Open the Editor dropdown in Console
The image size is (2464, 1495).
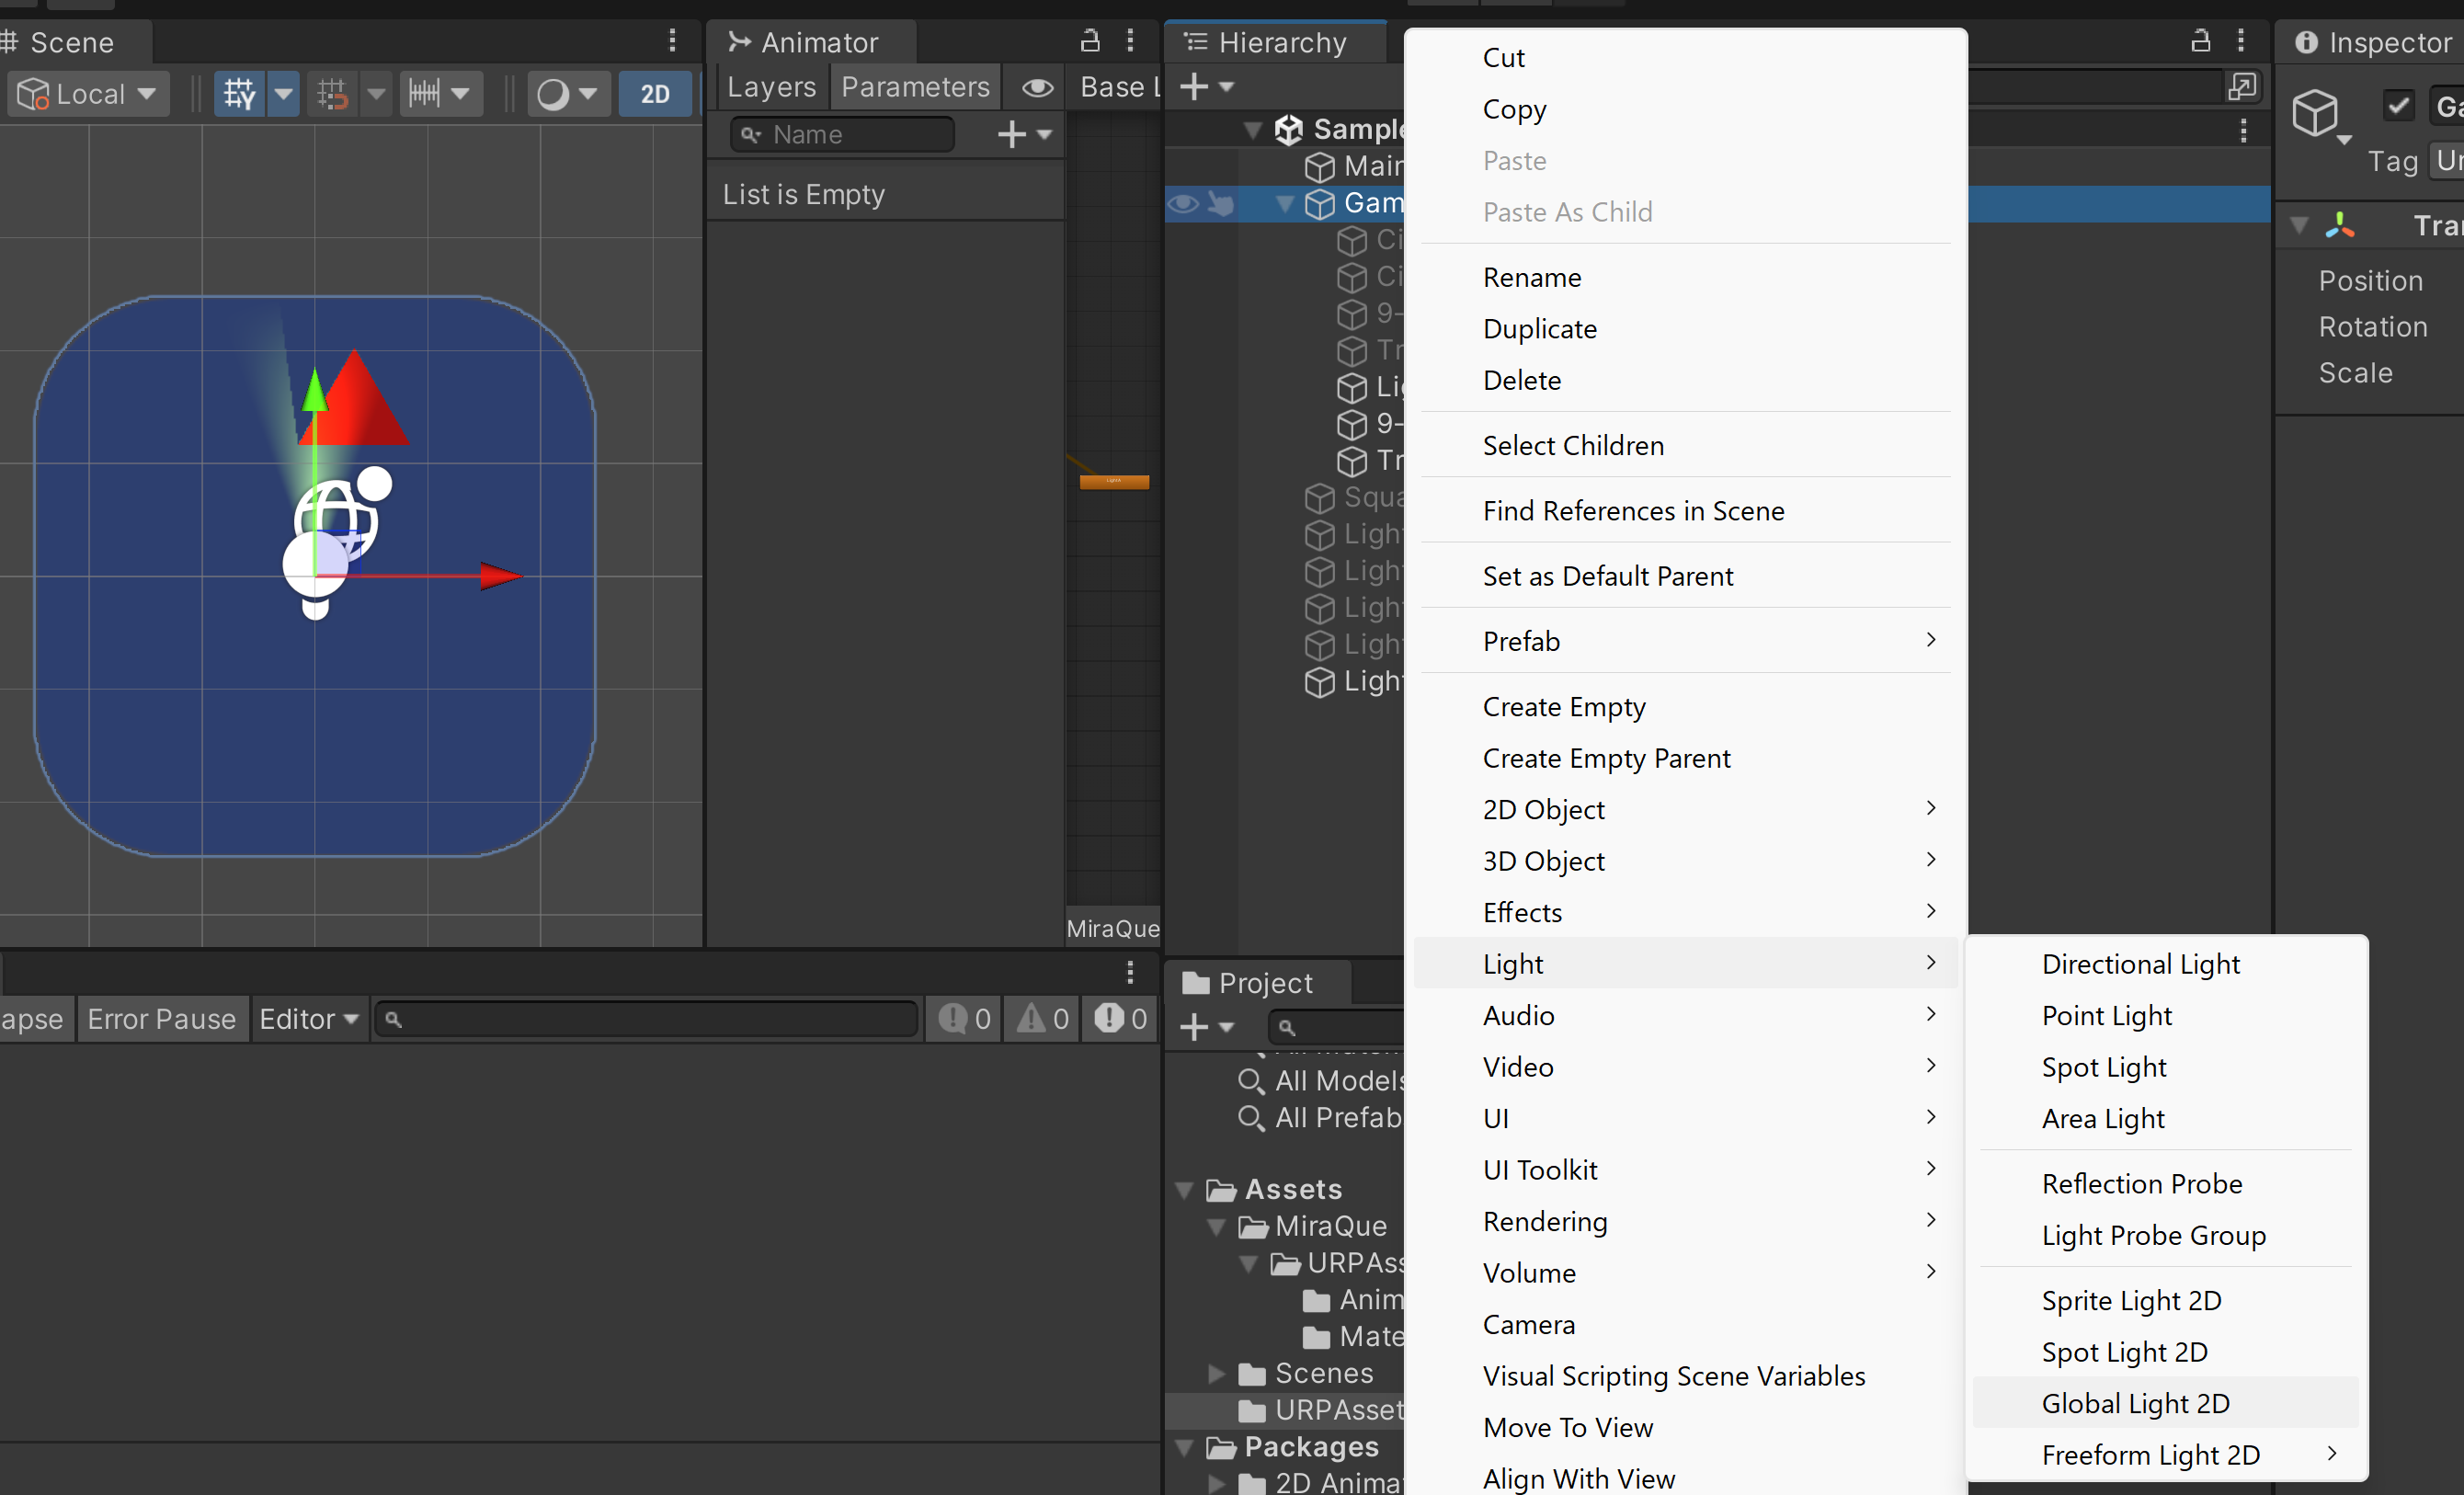pos(308,1019)
